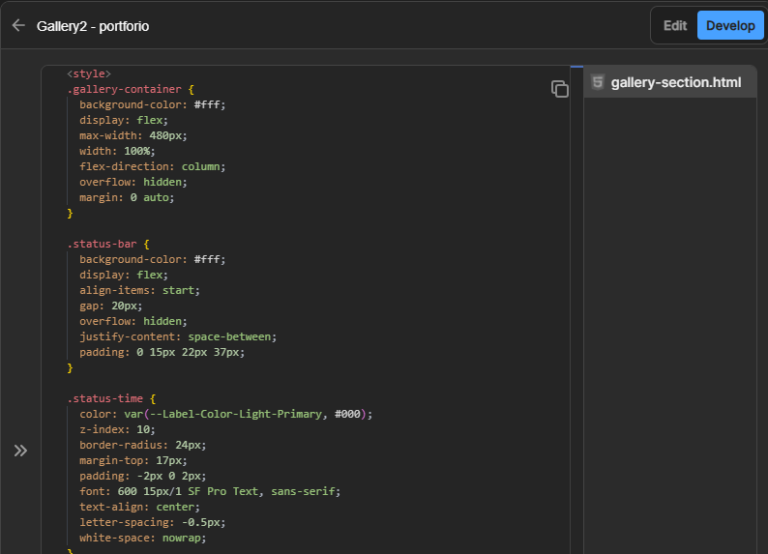Click the blue scrollbar marker atop the code panel
The width and height of the screenshot is (768, 554).
click(576, 68)
